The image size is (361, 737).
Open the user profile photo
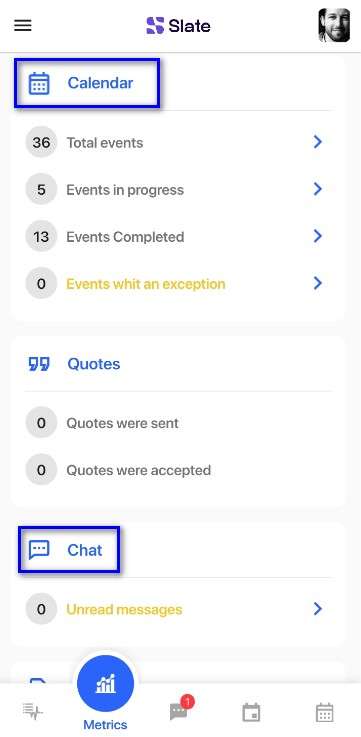(x=334, y=25)
